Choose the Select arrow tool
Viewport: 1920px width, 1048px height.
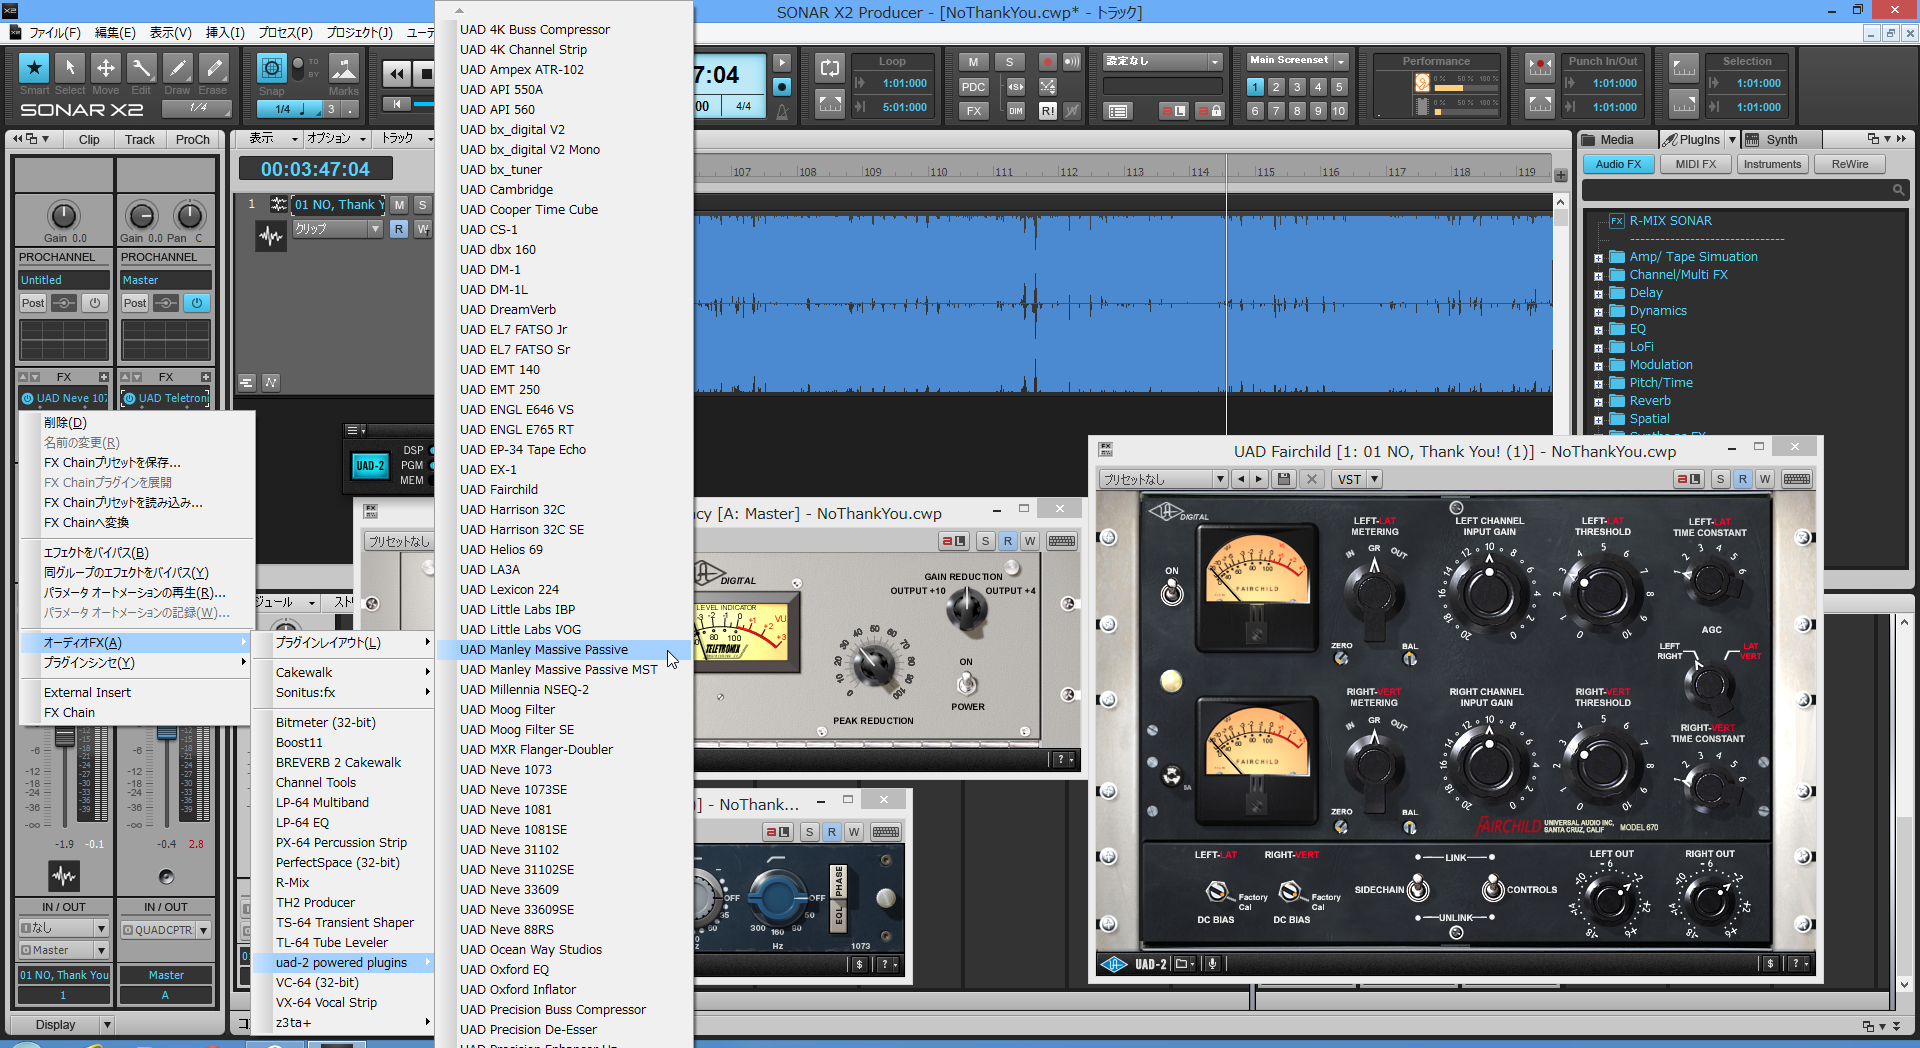click(x=70, y=68)
